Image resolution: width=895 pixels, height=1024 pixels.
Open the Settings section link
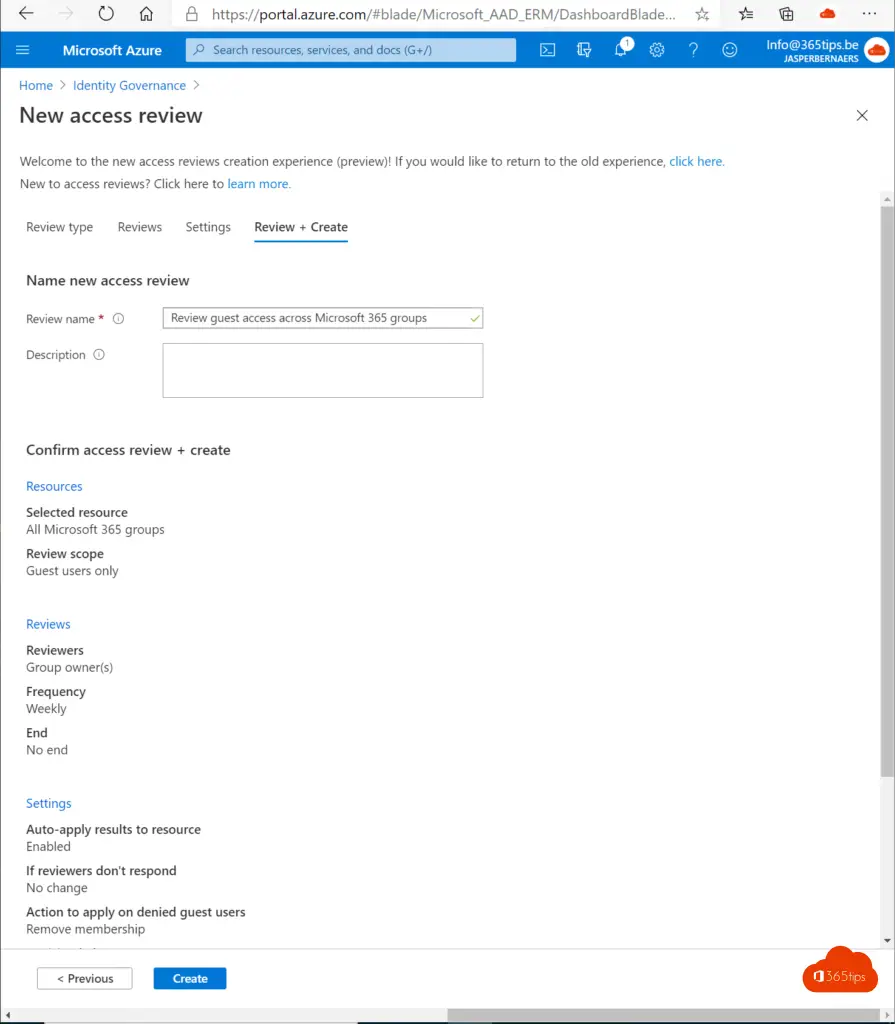(x=48, y=803)
